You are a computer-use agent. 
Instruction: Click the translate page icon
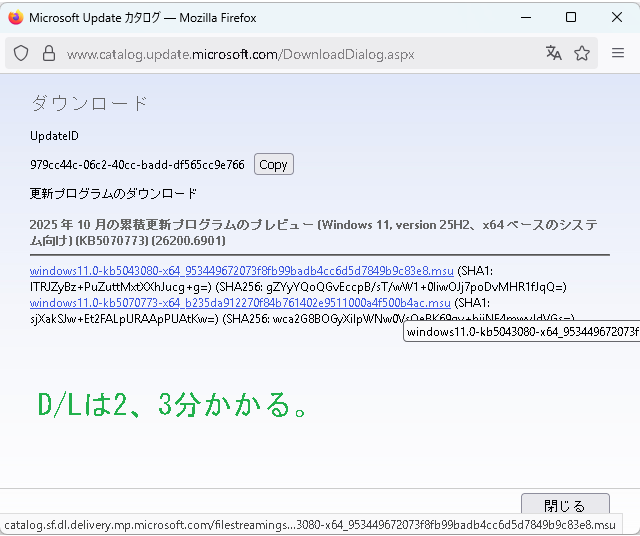pyautogui.click(x=553, y=54)
